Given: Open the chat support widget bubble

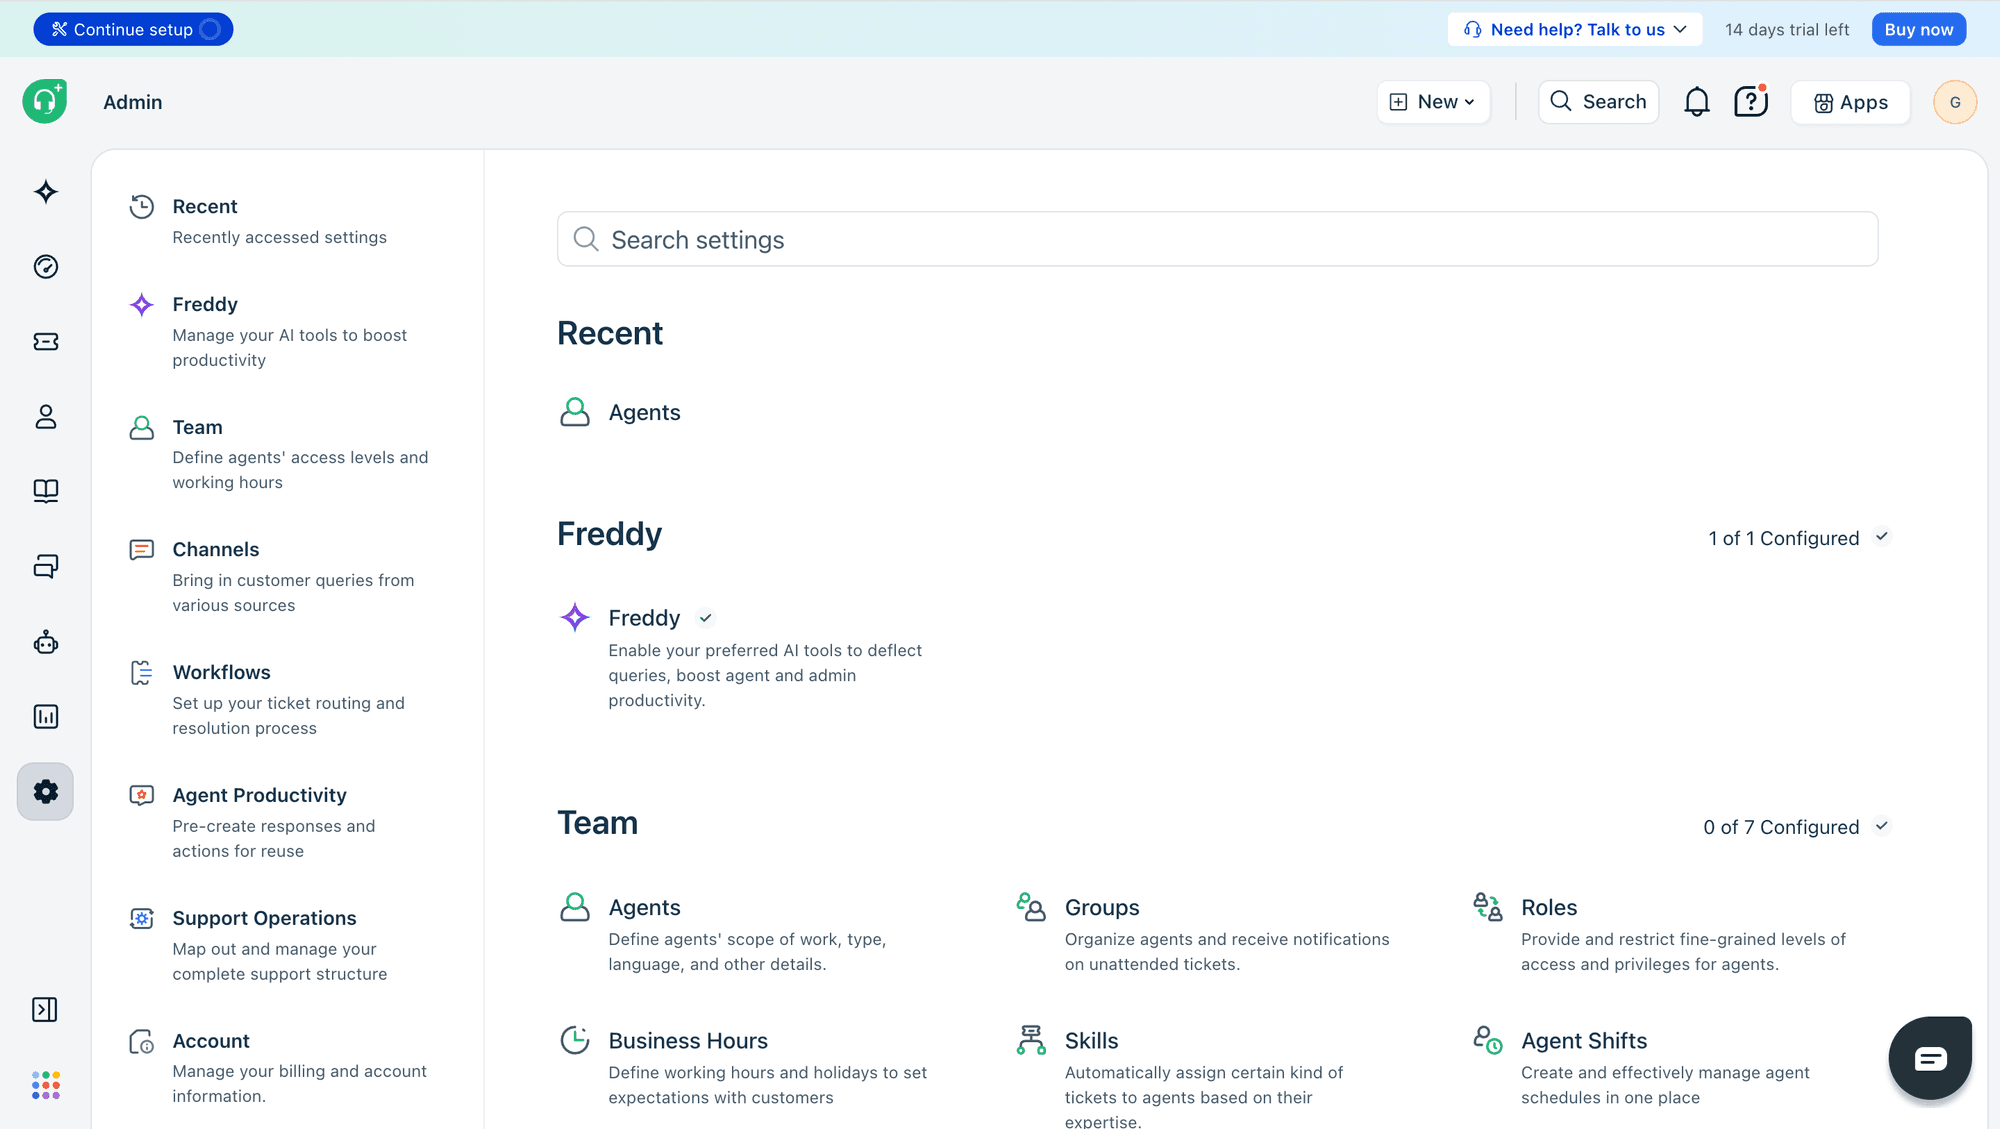Looking at the screenshot, I should [1930, 1058].
